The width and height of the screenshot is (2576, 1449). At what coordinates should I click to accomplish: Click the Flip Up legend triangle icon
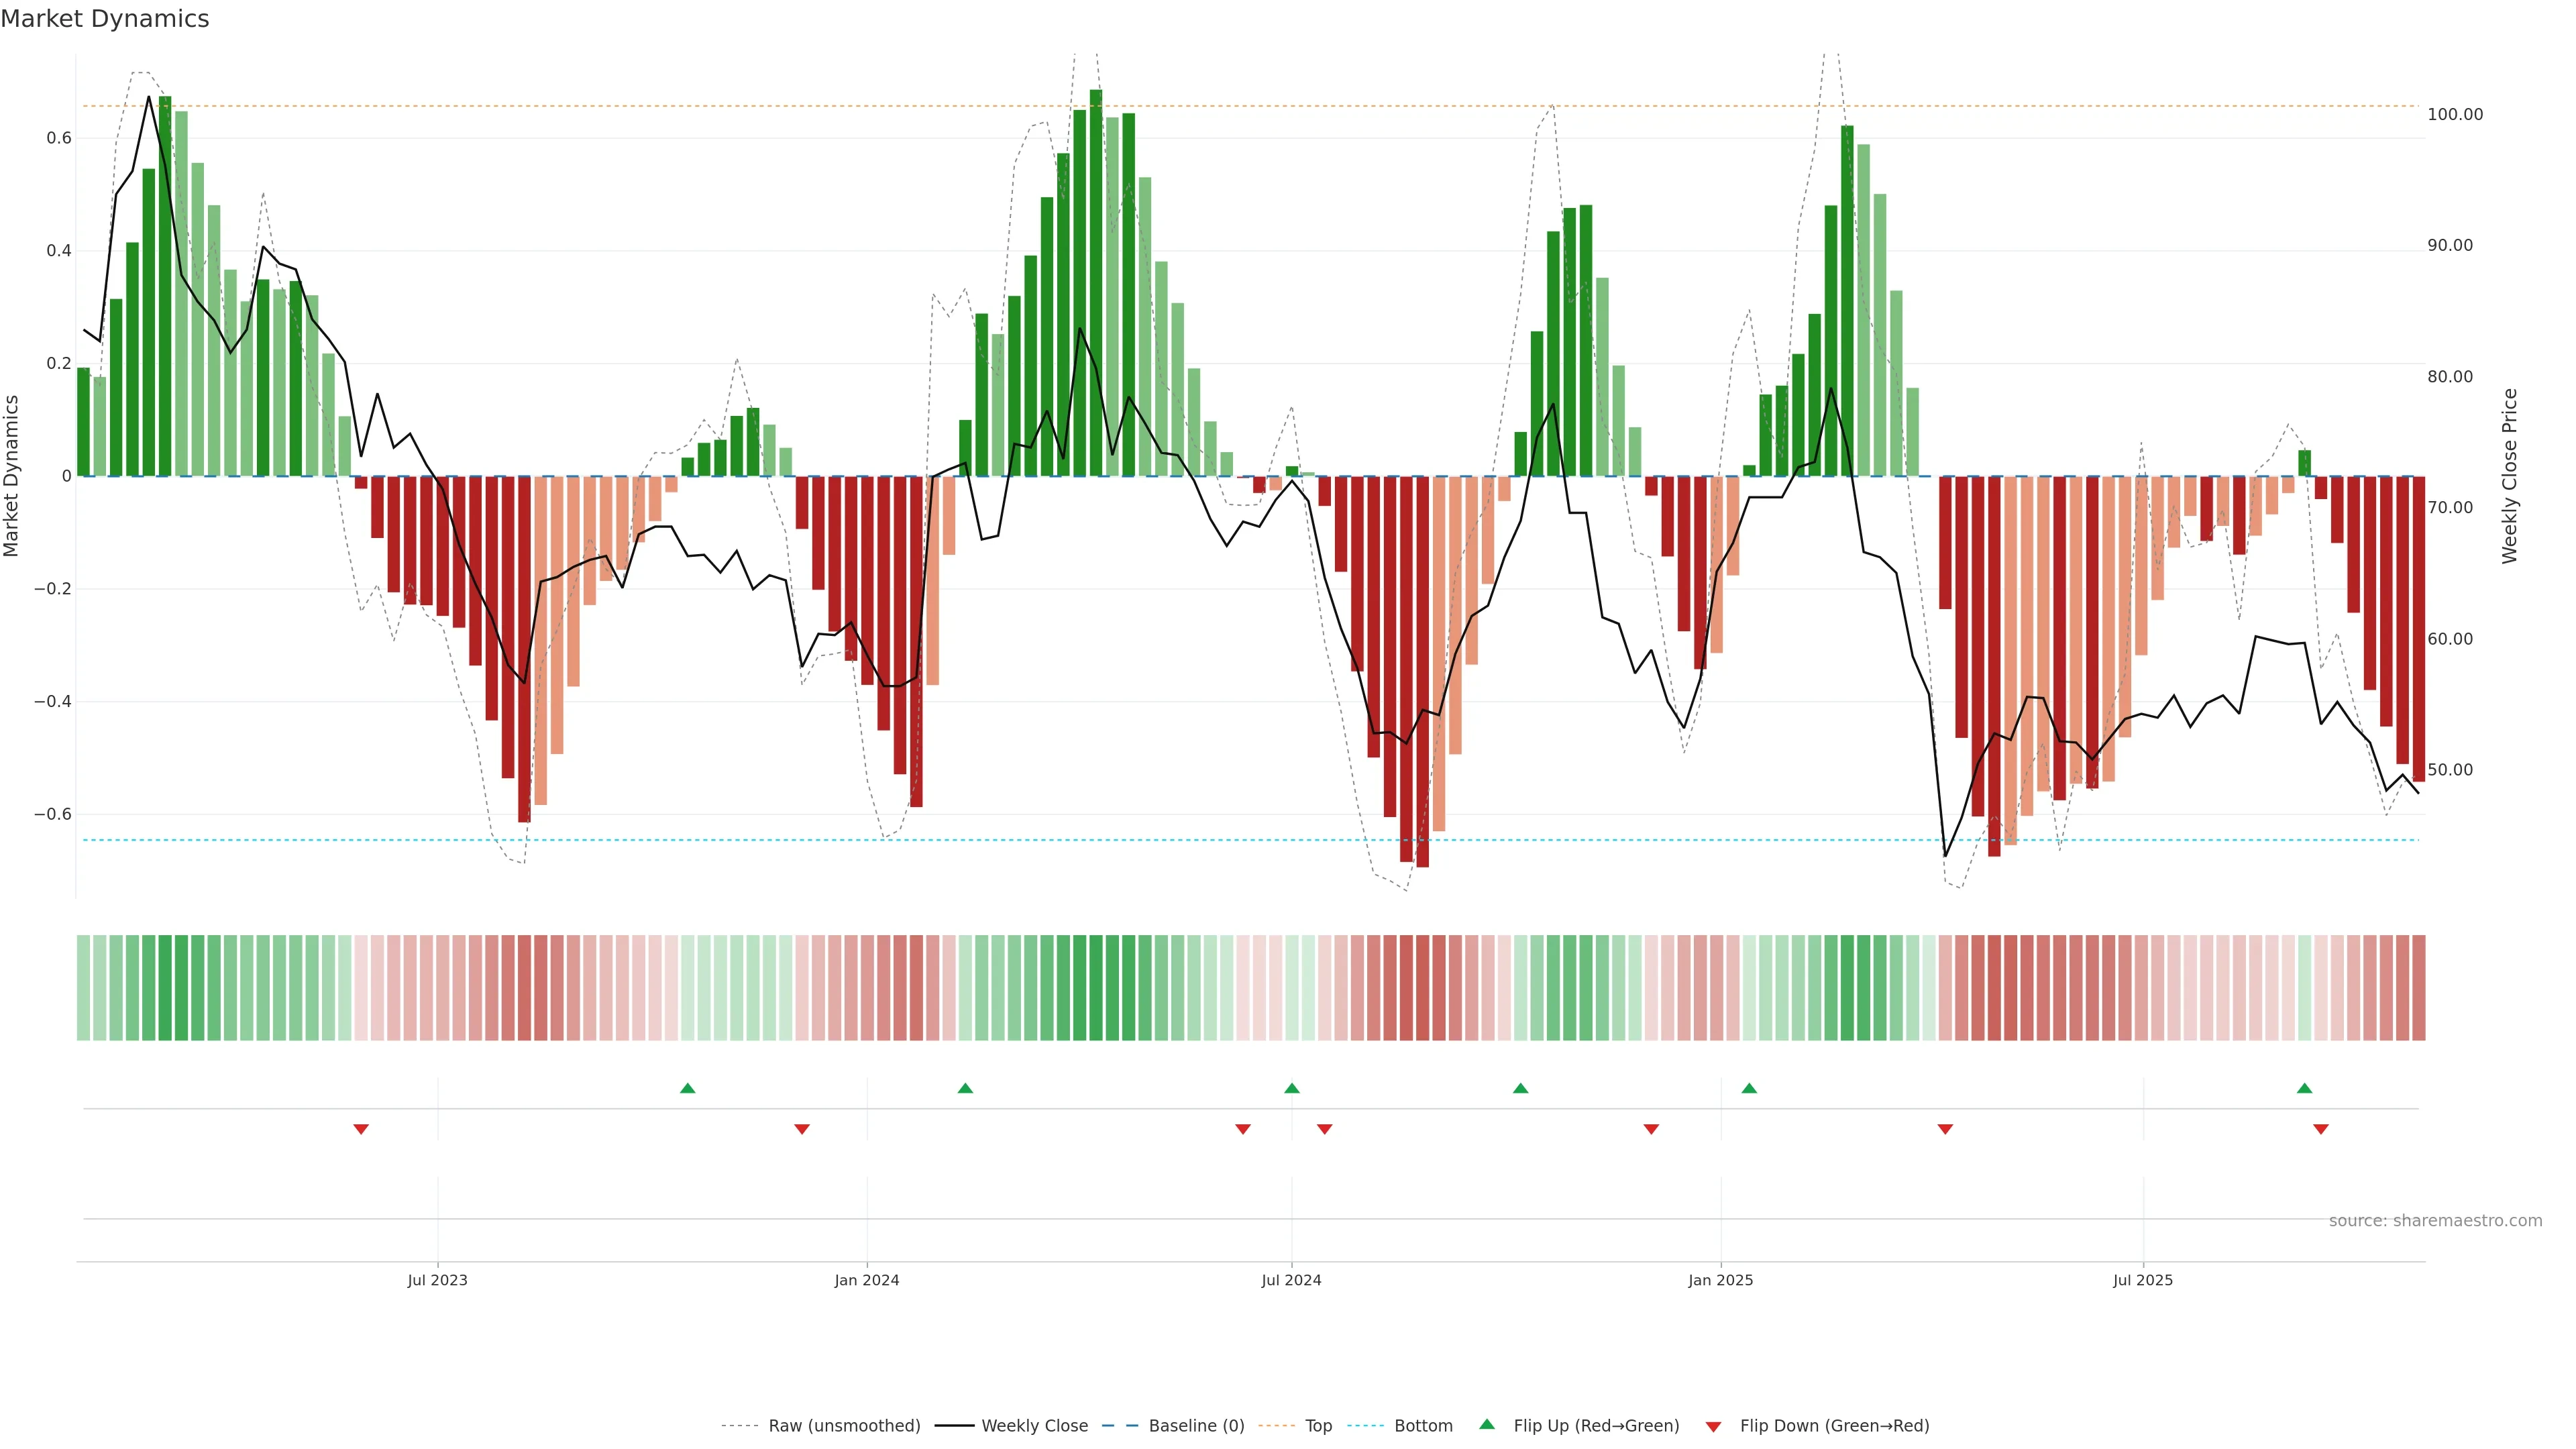[1487, 1424]
